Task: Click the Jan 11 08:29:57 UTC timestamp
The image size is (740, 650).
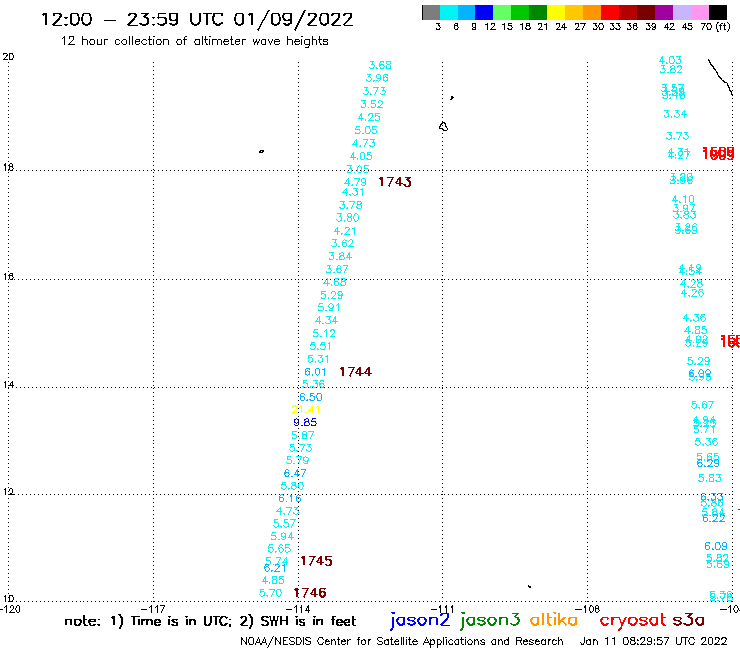Action: [x=653, y=642]
